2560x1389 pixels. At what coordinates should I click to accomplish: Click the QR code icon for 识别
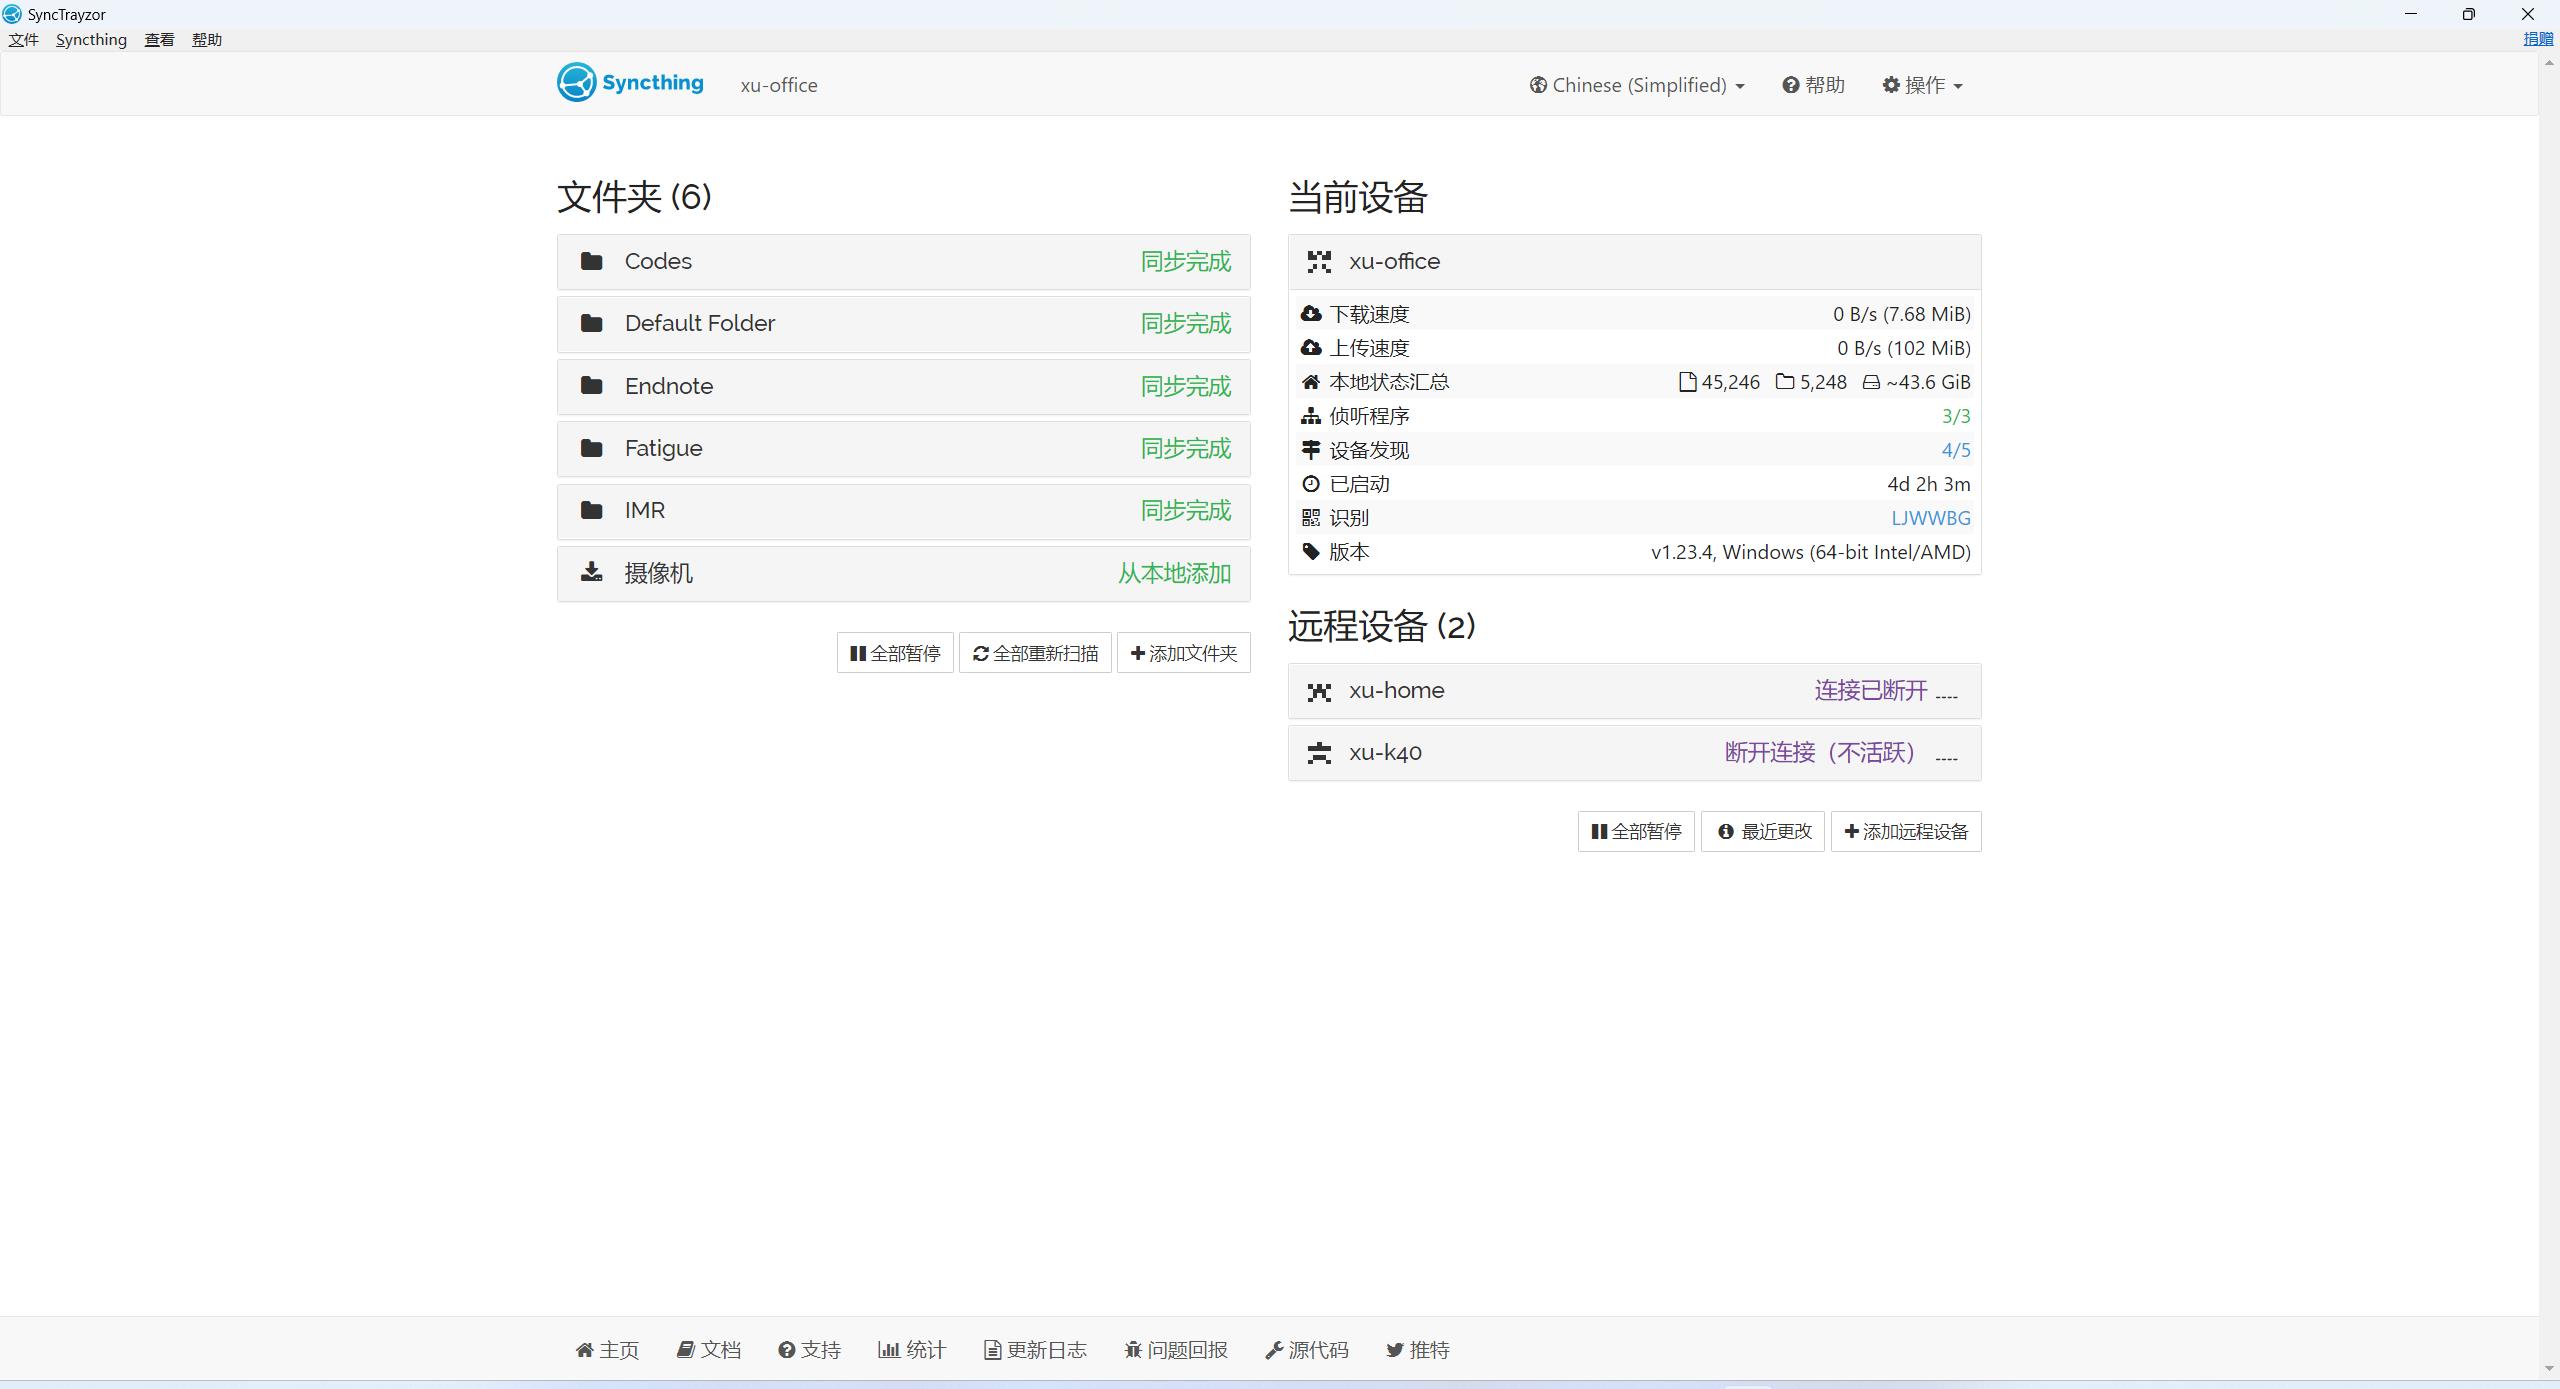pyautogui.click(x=1311, y=518)
